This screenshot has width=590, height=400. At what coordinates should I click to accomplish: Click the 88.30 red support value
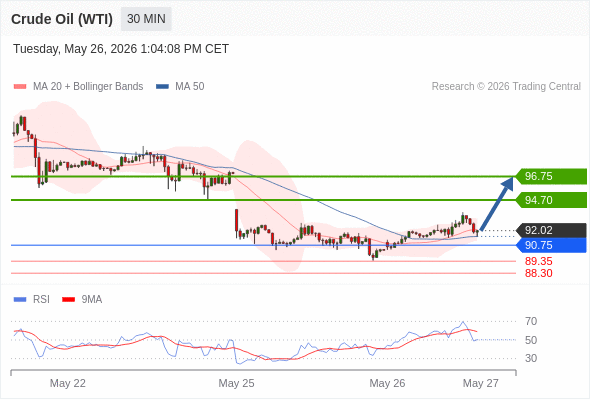click(x=538, y=273)
